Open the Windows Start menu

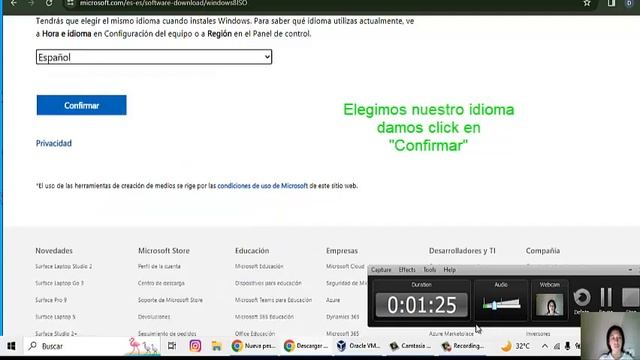click(x=11, y=346)
